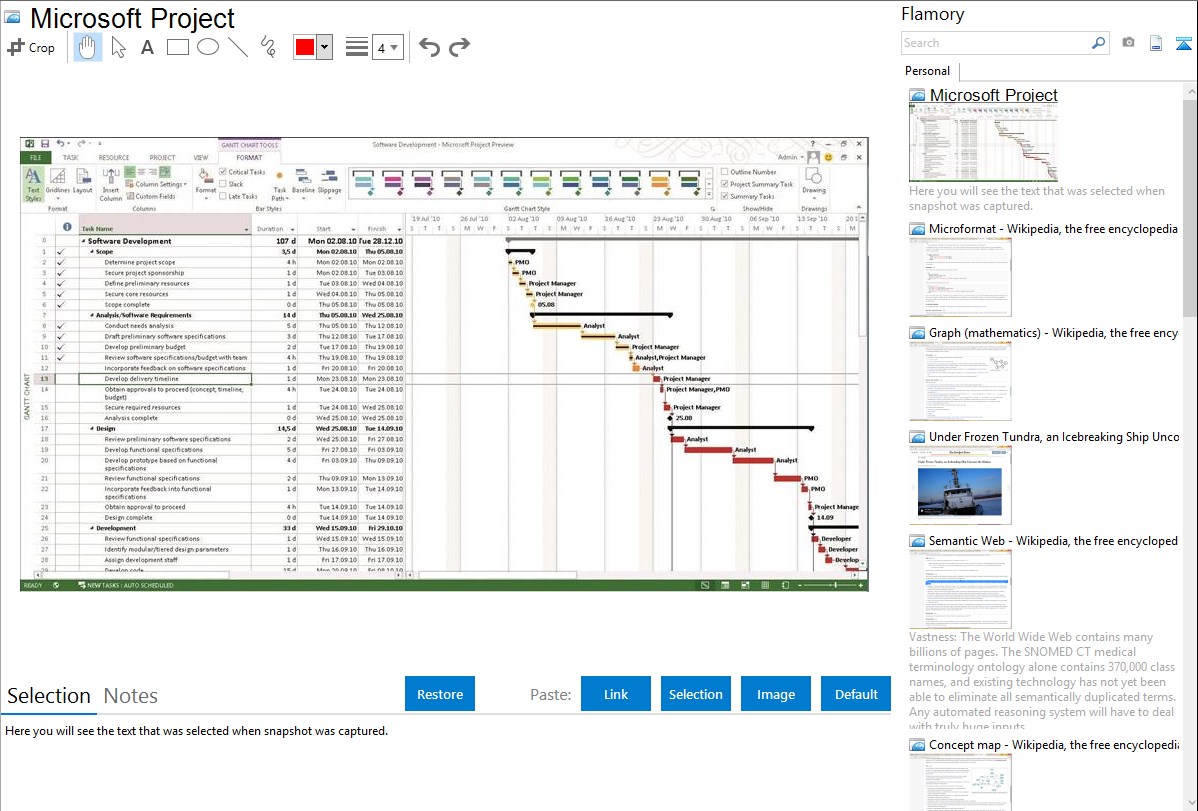Select the Crop tool
1198x811 pixels.
click(31, 47)
